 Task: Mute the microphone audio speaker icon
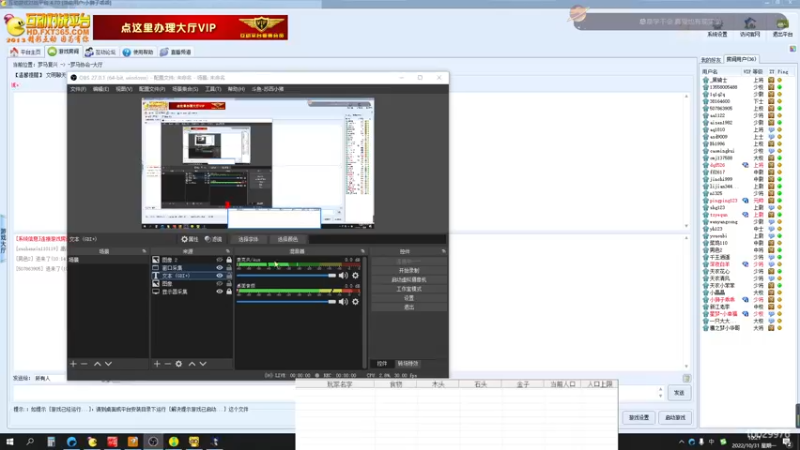pyautogui.click(x=343, y=276)
